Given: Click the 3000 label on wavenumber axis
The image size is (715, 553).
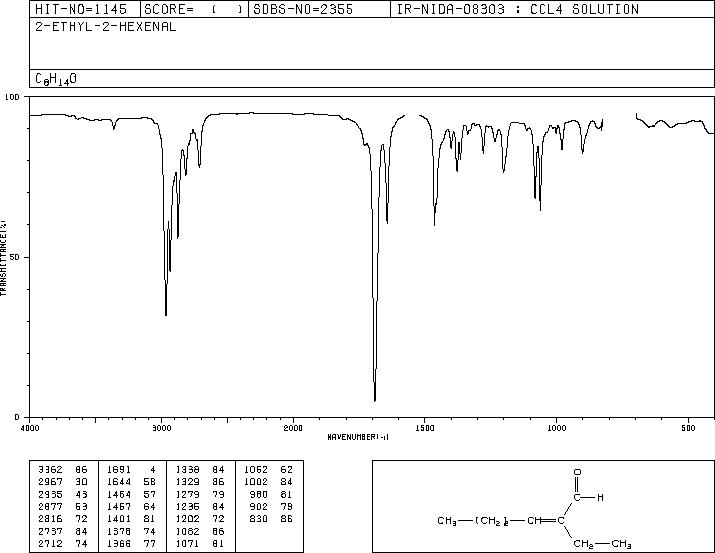Looking at the screenshot, I should click(161, 428).
